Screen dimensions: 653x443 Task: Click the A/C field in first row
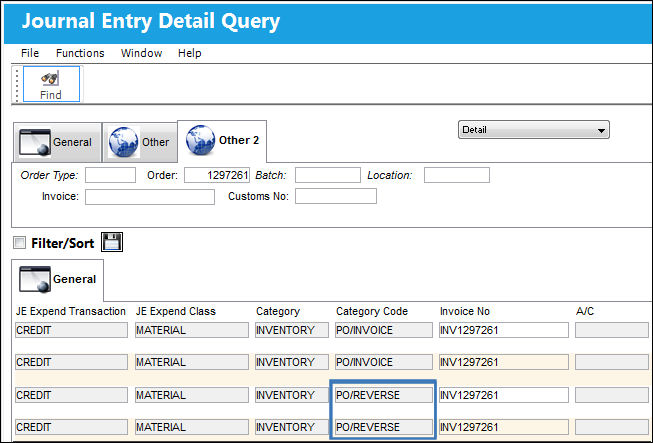612,330
